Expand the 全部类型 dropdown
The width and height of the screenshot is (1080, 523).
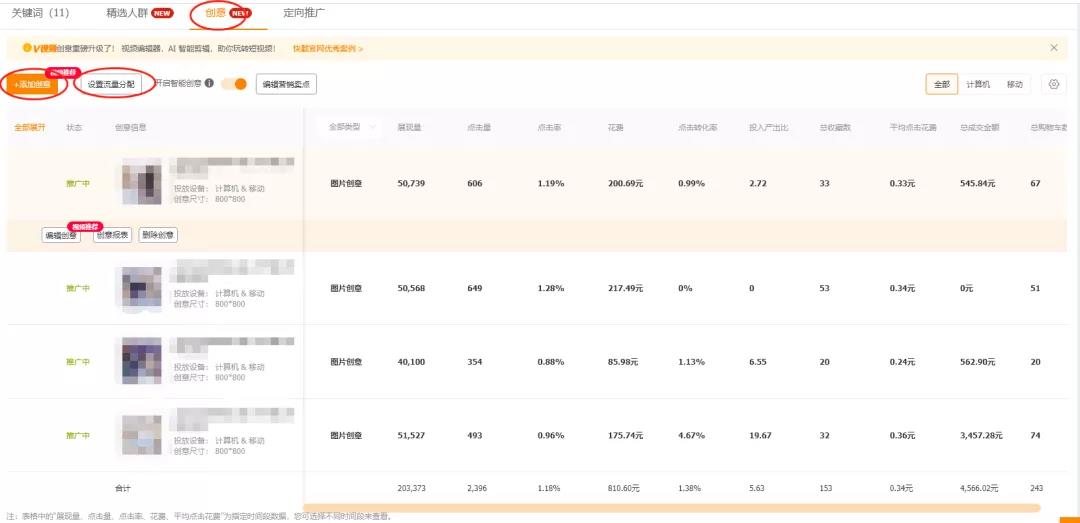[350, 127]
